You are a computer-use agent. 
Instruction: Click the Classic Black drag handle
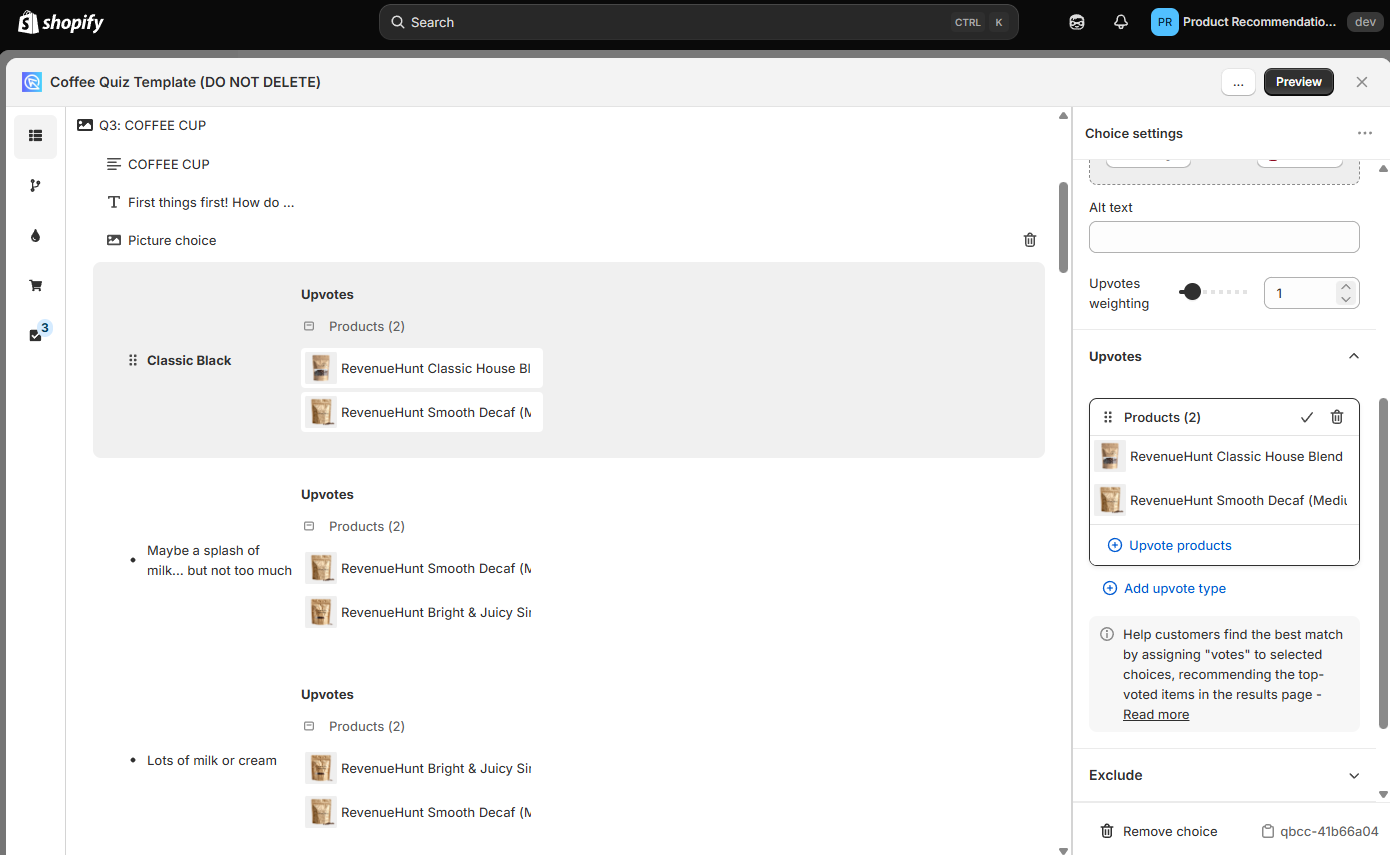133,360
